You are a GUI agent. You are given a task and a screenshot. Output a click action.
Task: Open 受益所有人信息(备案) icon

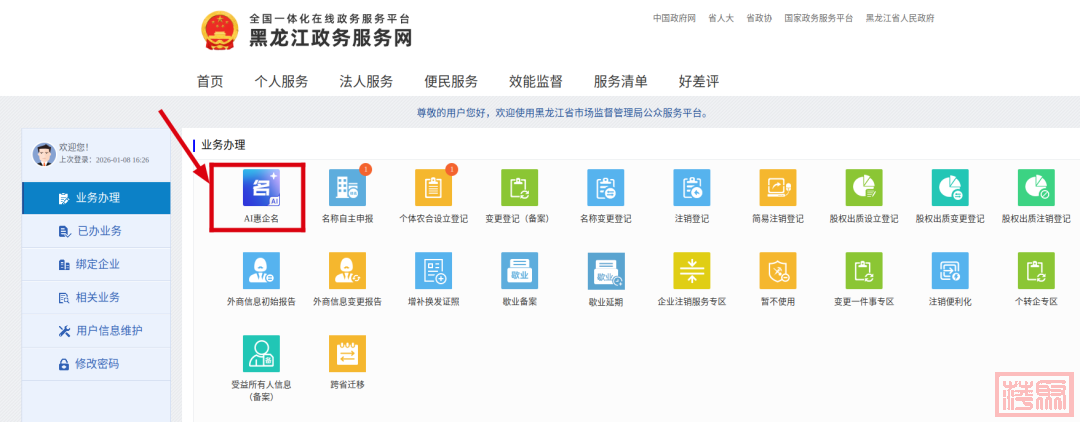(261, 354)
